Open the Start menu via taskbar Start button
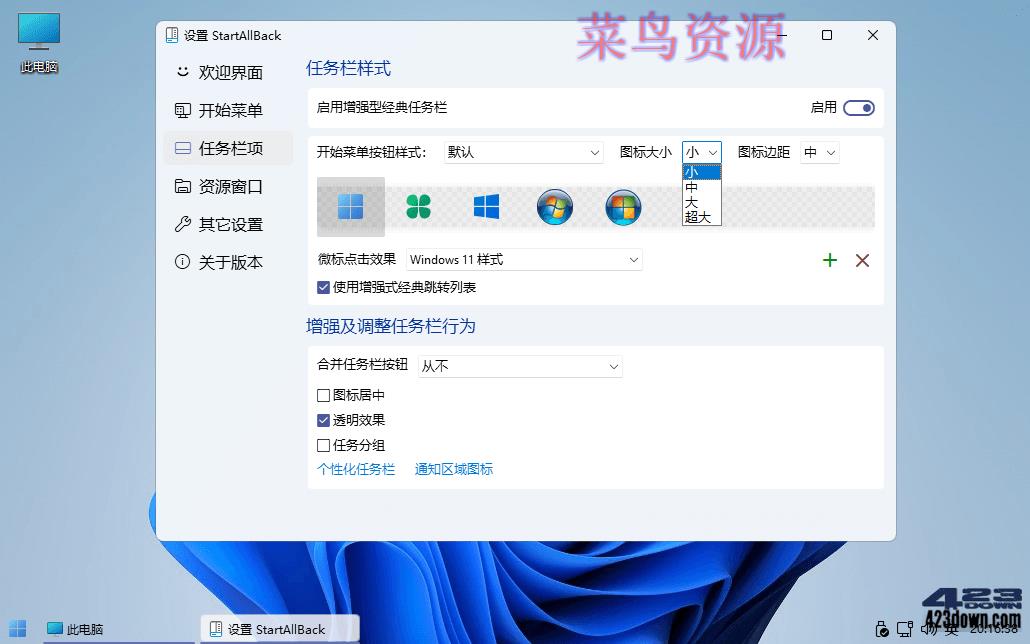The height and width of the screenshot is (644, 1030). pos(16,629)
